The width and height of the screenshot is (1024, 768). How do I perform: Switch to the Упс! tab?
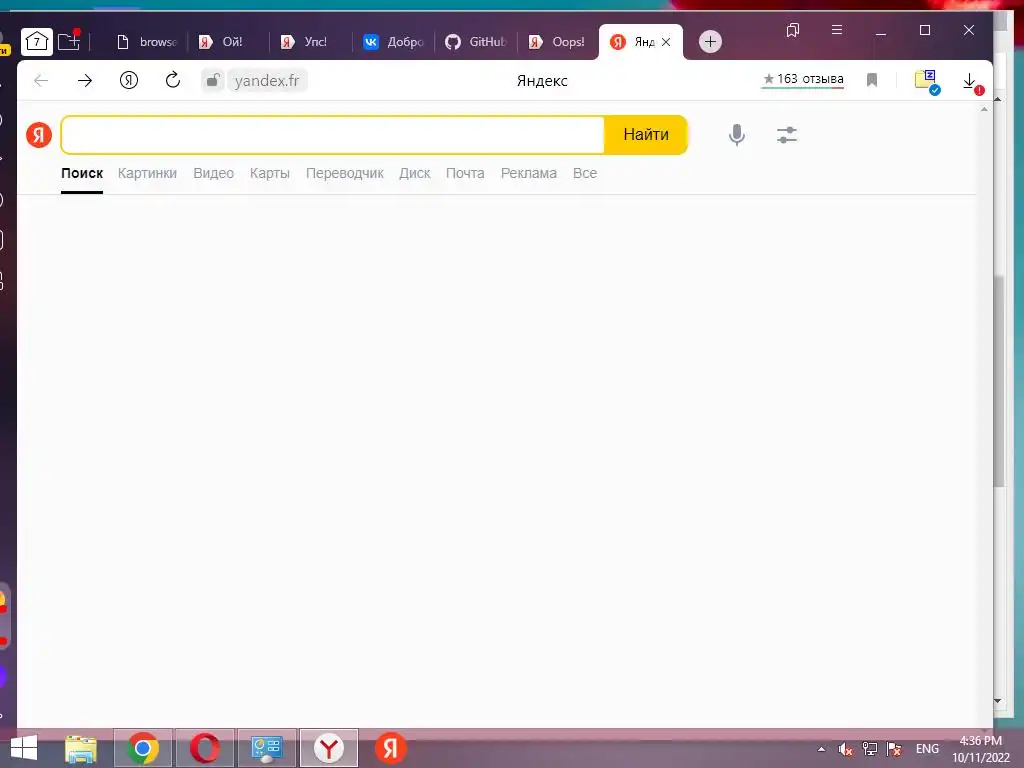tap(311, 42)
